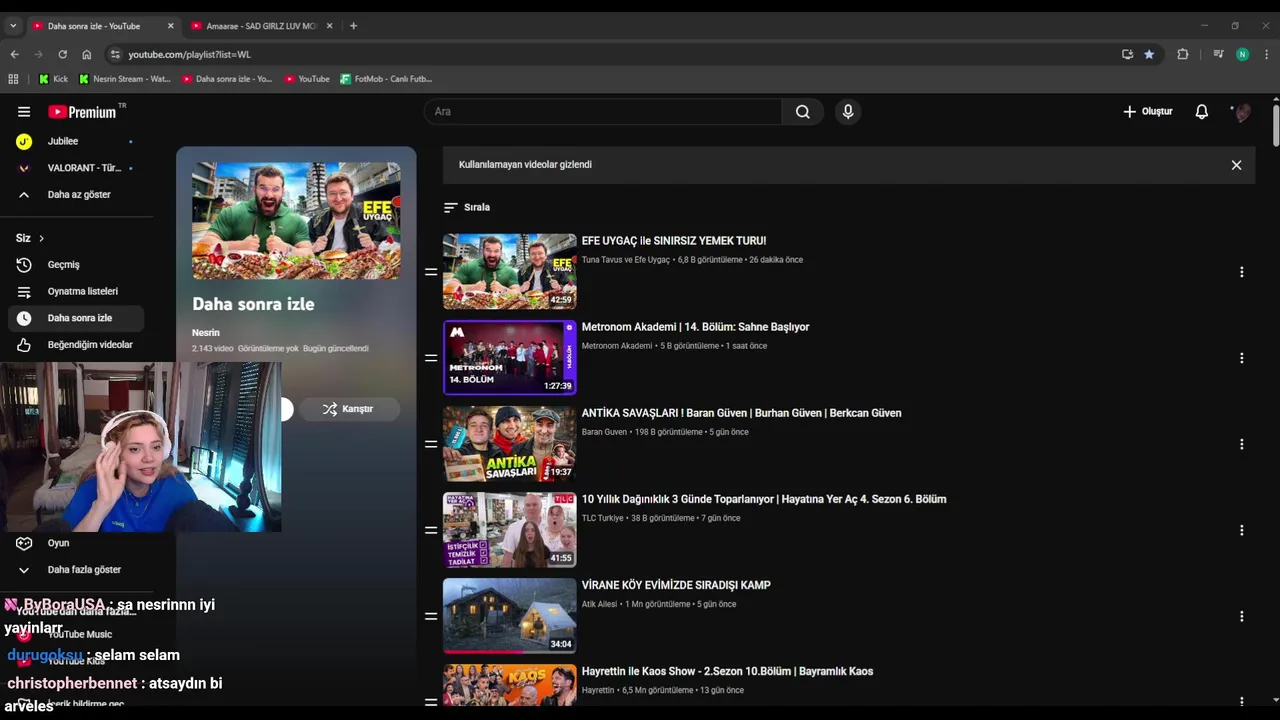Open Chrome three-dot menu
This screenshot has width=1280, height=720.
pyautogui.click(x=1267, y=54)
